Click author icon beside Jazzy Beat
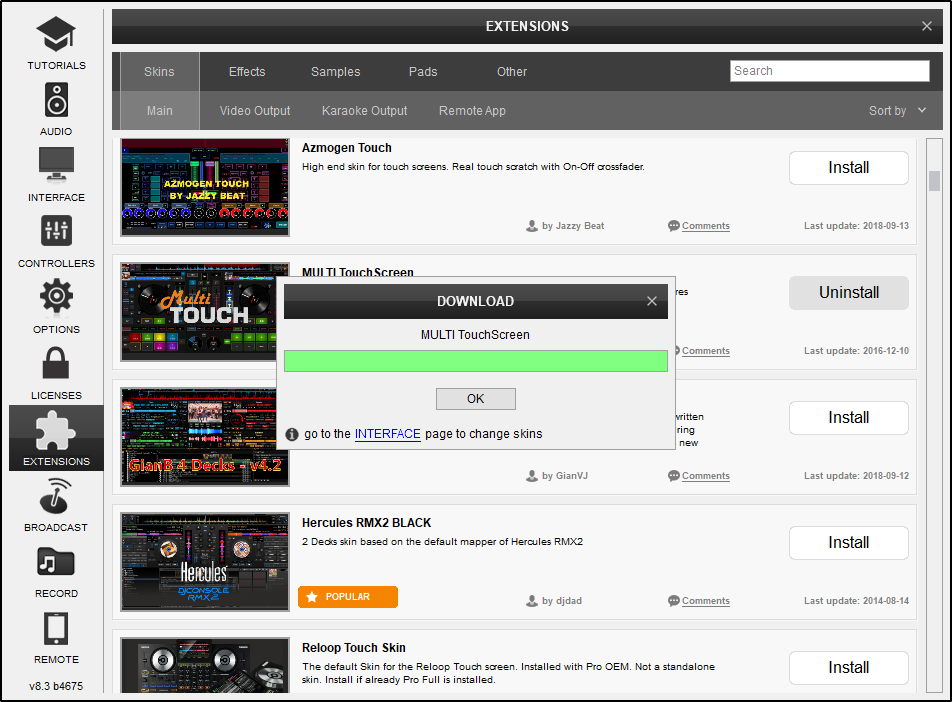 pyautogui.click(x=532, y=226)
